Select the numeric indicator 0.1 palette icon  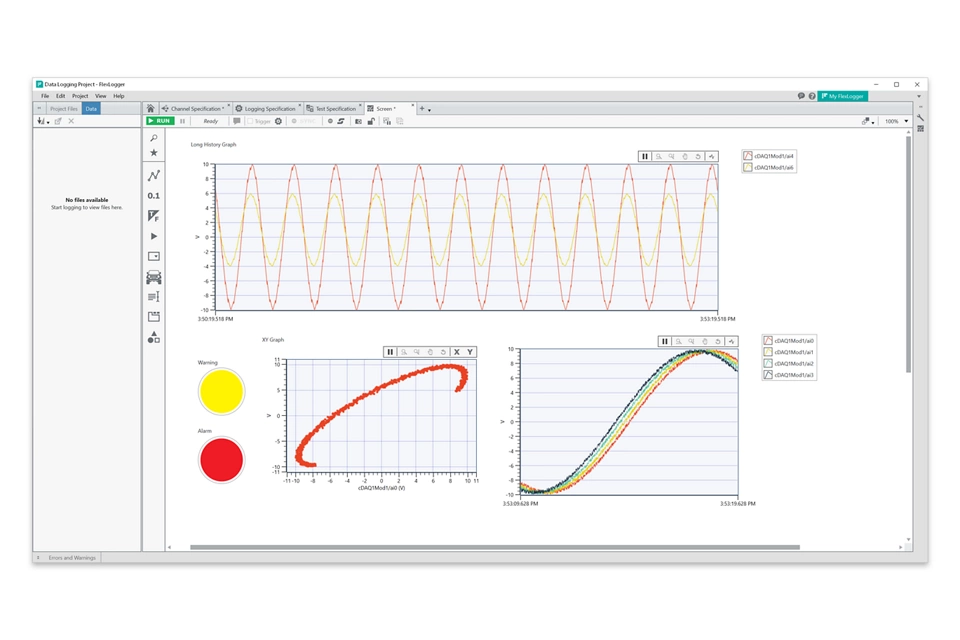tap(154, 196)
